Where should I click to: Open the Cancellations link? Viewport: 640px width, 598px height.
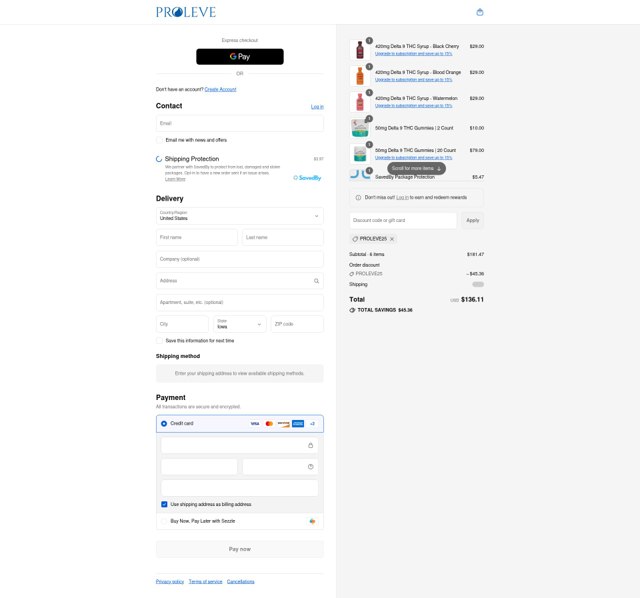click(x=240, y=582)
